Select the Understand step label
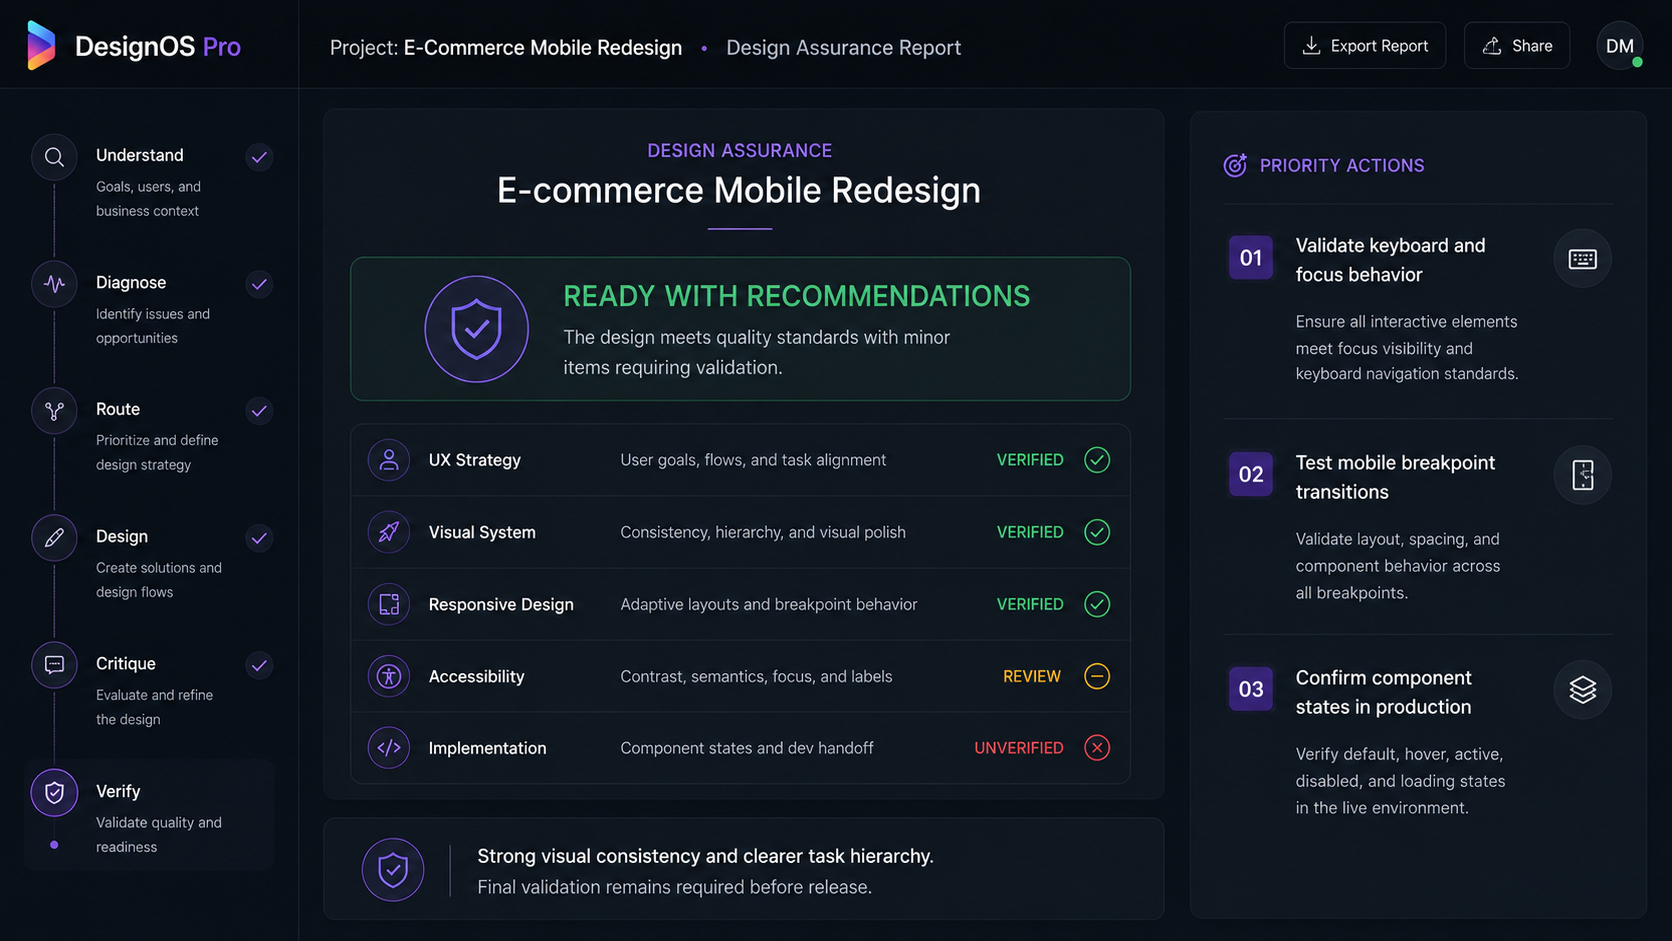The image size is (1672, 941). (140, 156)
